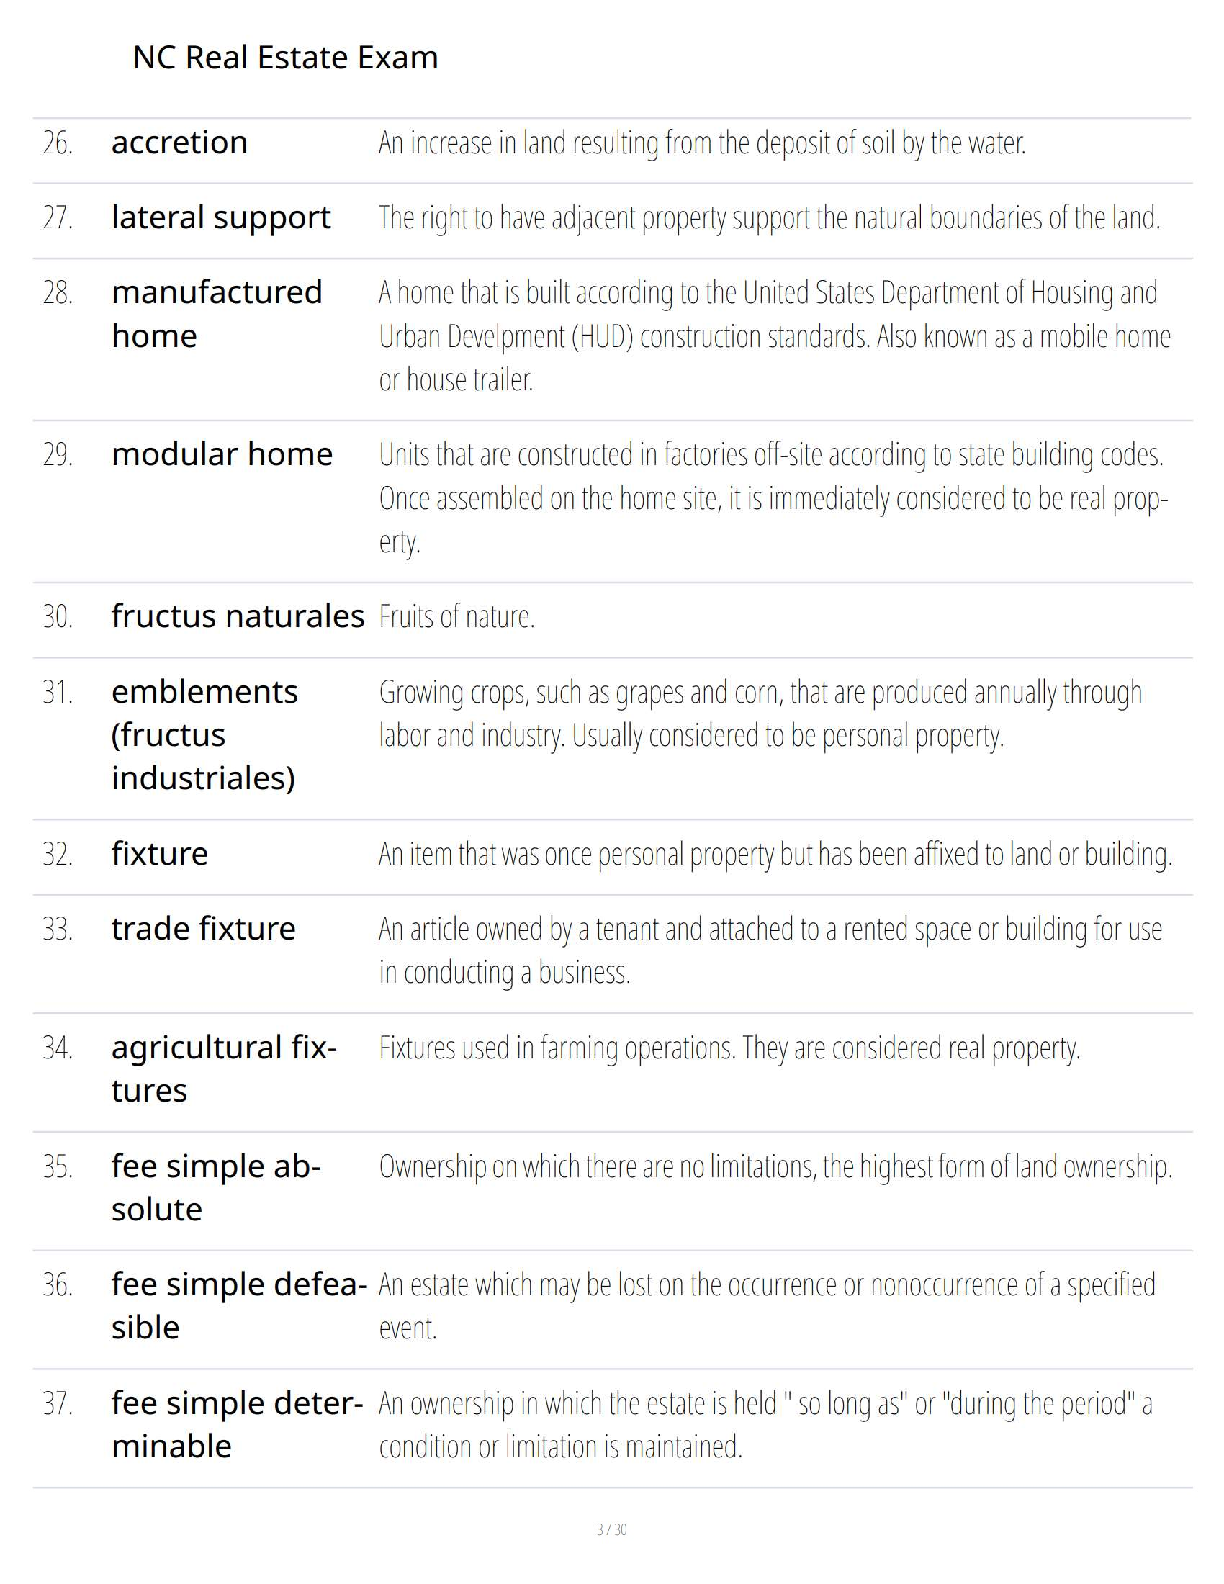Click the page number 3 / 30
The height and width of the screenshot is (1584, 1224).
point(612,1529)
